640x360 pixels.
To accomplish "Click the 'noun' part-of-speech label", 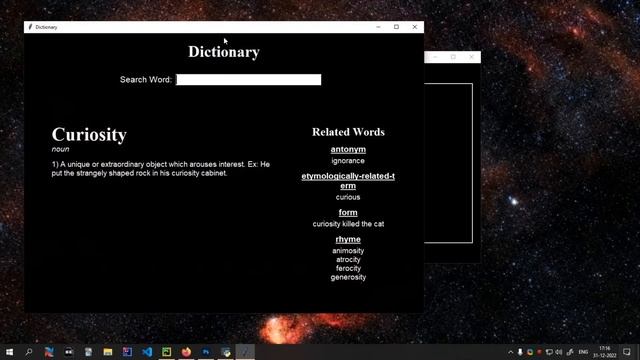I will tap(60, 149).
